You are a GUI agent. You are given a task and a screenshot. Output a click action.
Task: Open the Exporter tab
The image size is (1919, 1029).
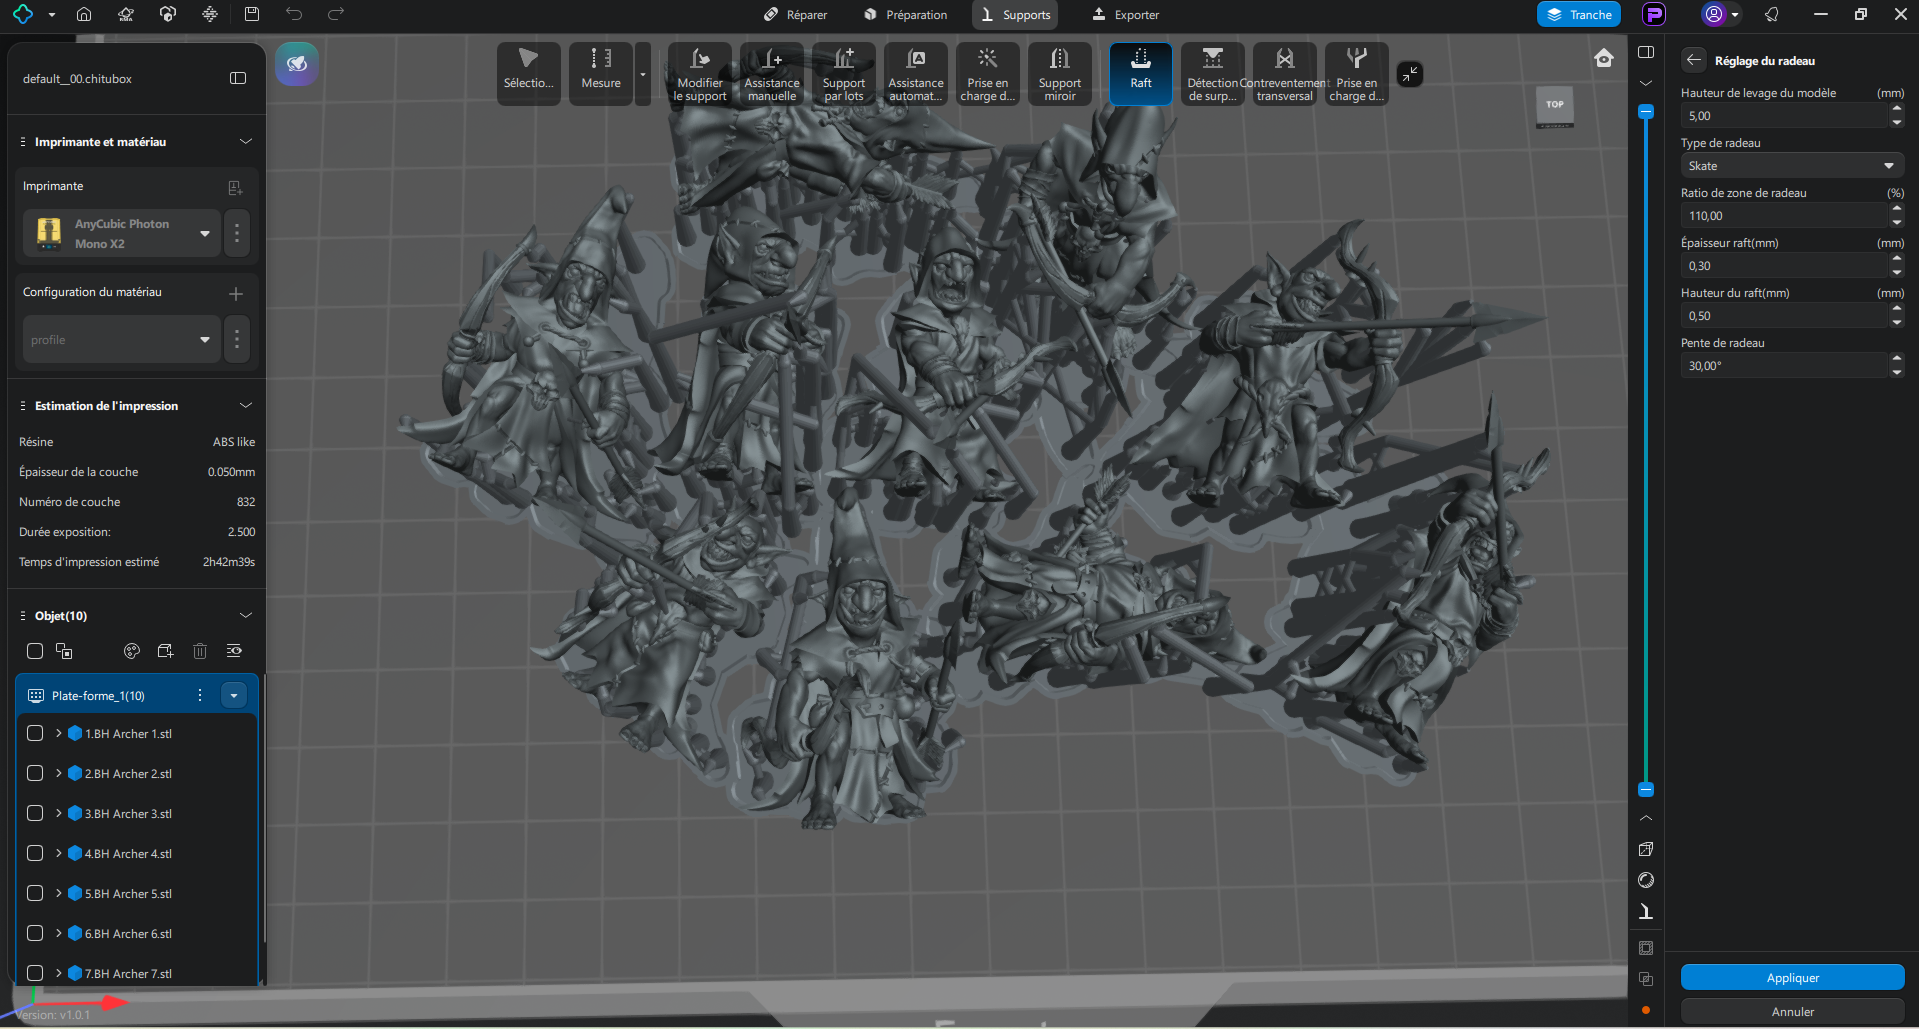click(1126, 15)
